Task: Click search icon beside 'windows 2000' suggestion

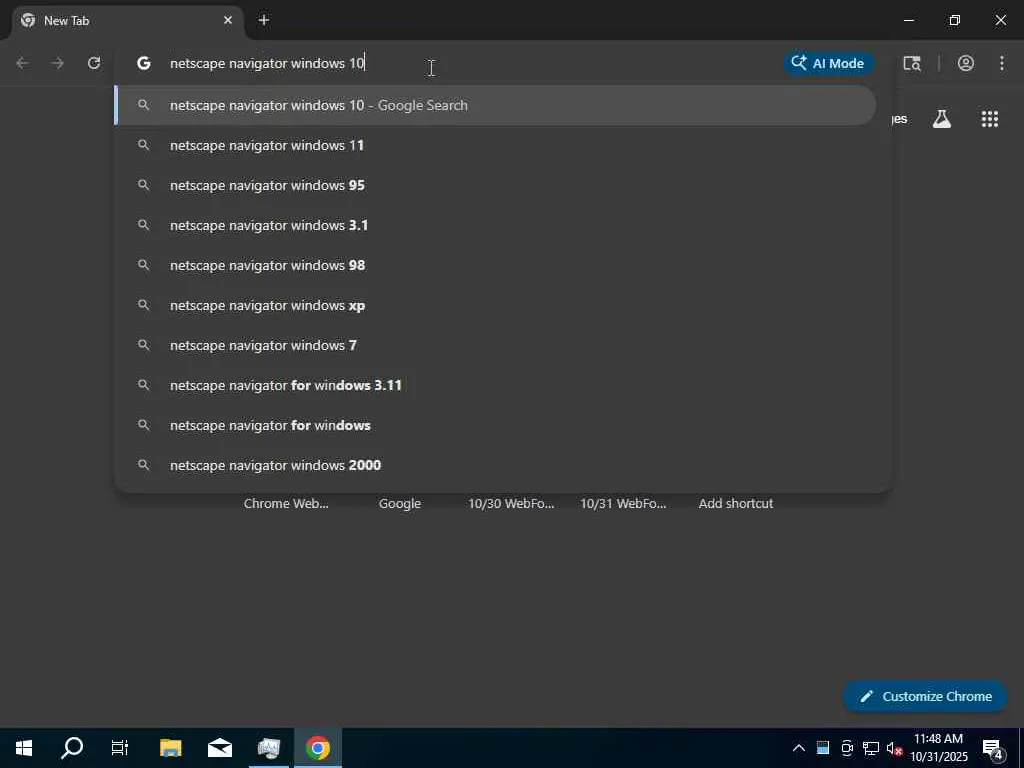Action: (x=144, y=465)
